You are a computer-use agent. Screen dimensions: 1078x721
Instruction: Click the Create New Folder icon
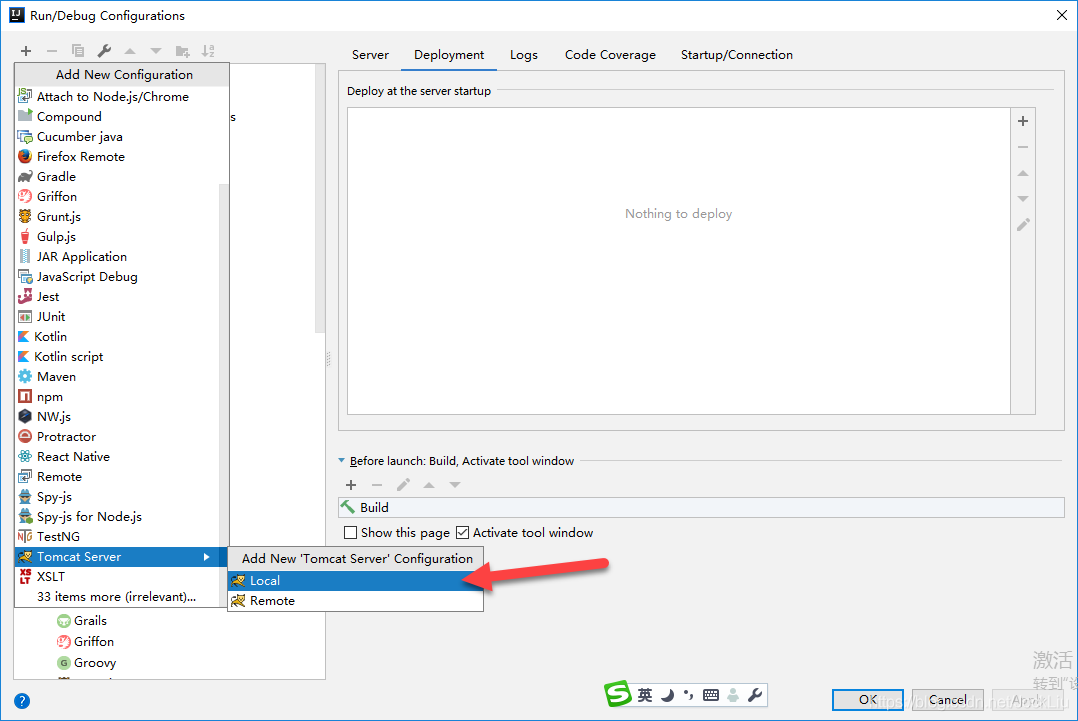[182, 51]
